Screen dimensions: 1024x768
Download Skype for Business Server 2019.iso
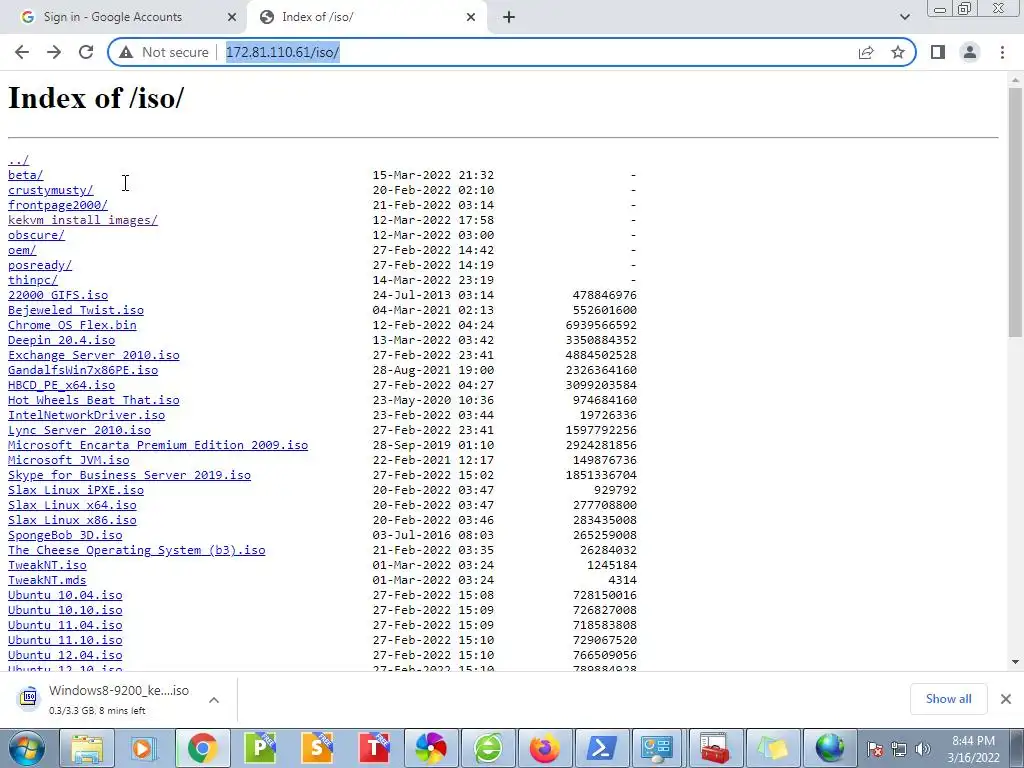point(129,475)
